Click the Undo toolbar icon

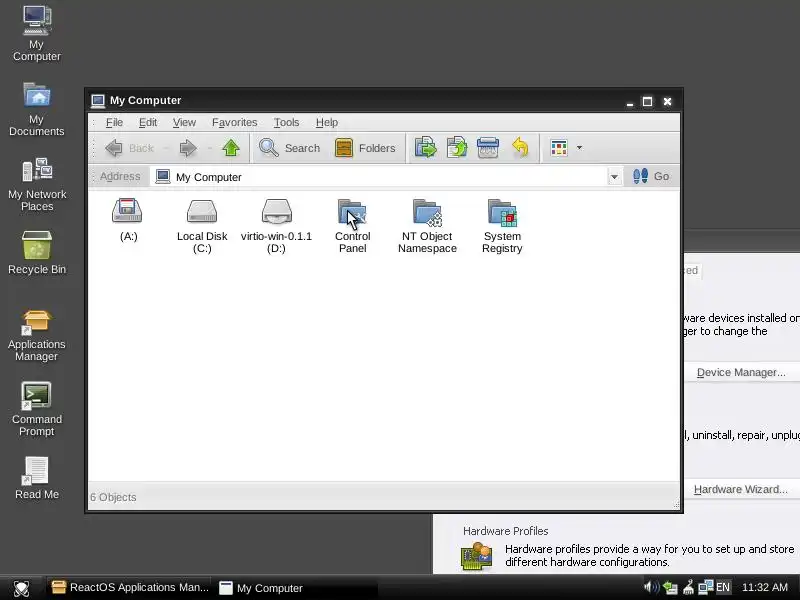tap(520, 148)
